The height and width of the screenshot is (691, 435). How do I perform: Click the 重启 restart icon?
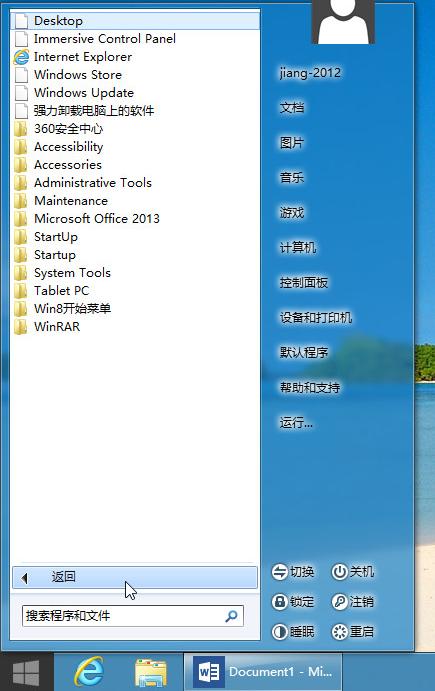339,632
